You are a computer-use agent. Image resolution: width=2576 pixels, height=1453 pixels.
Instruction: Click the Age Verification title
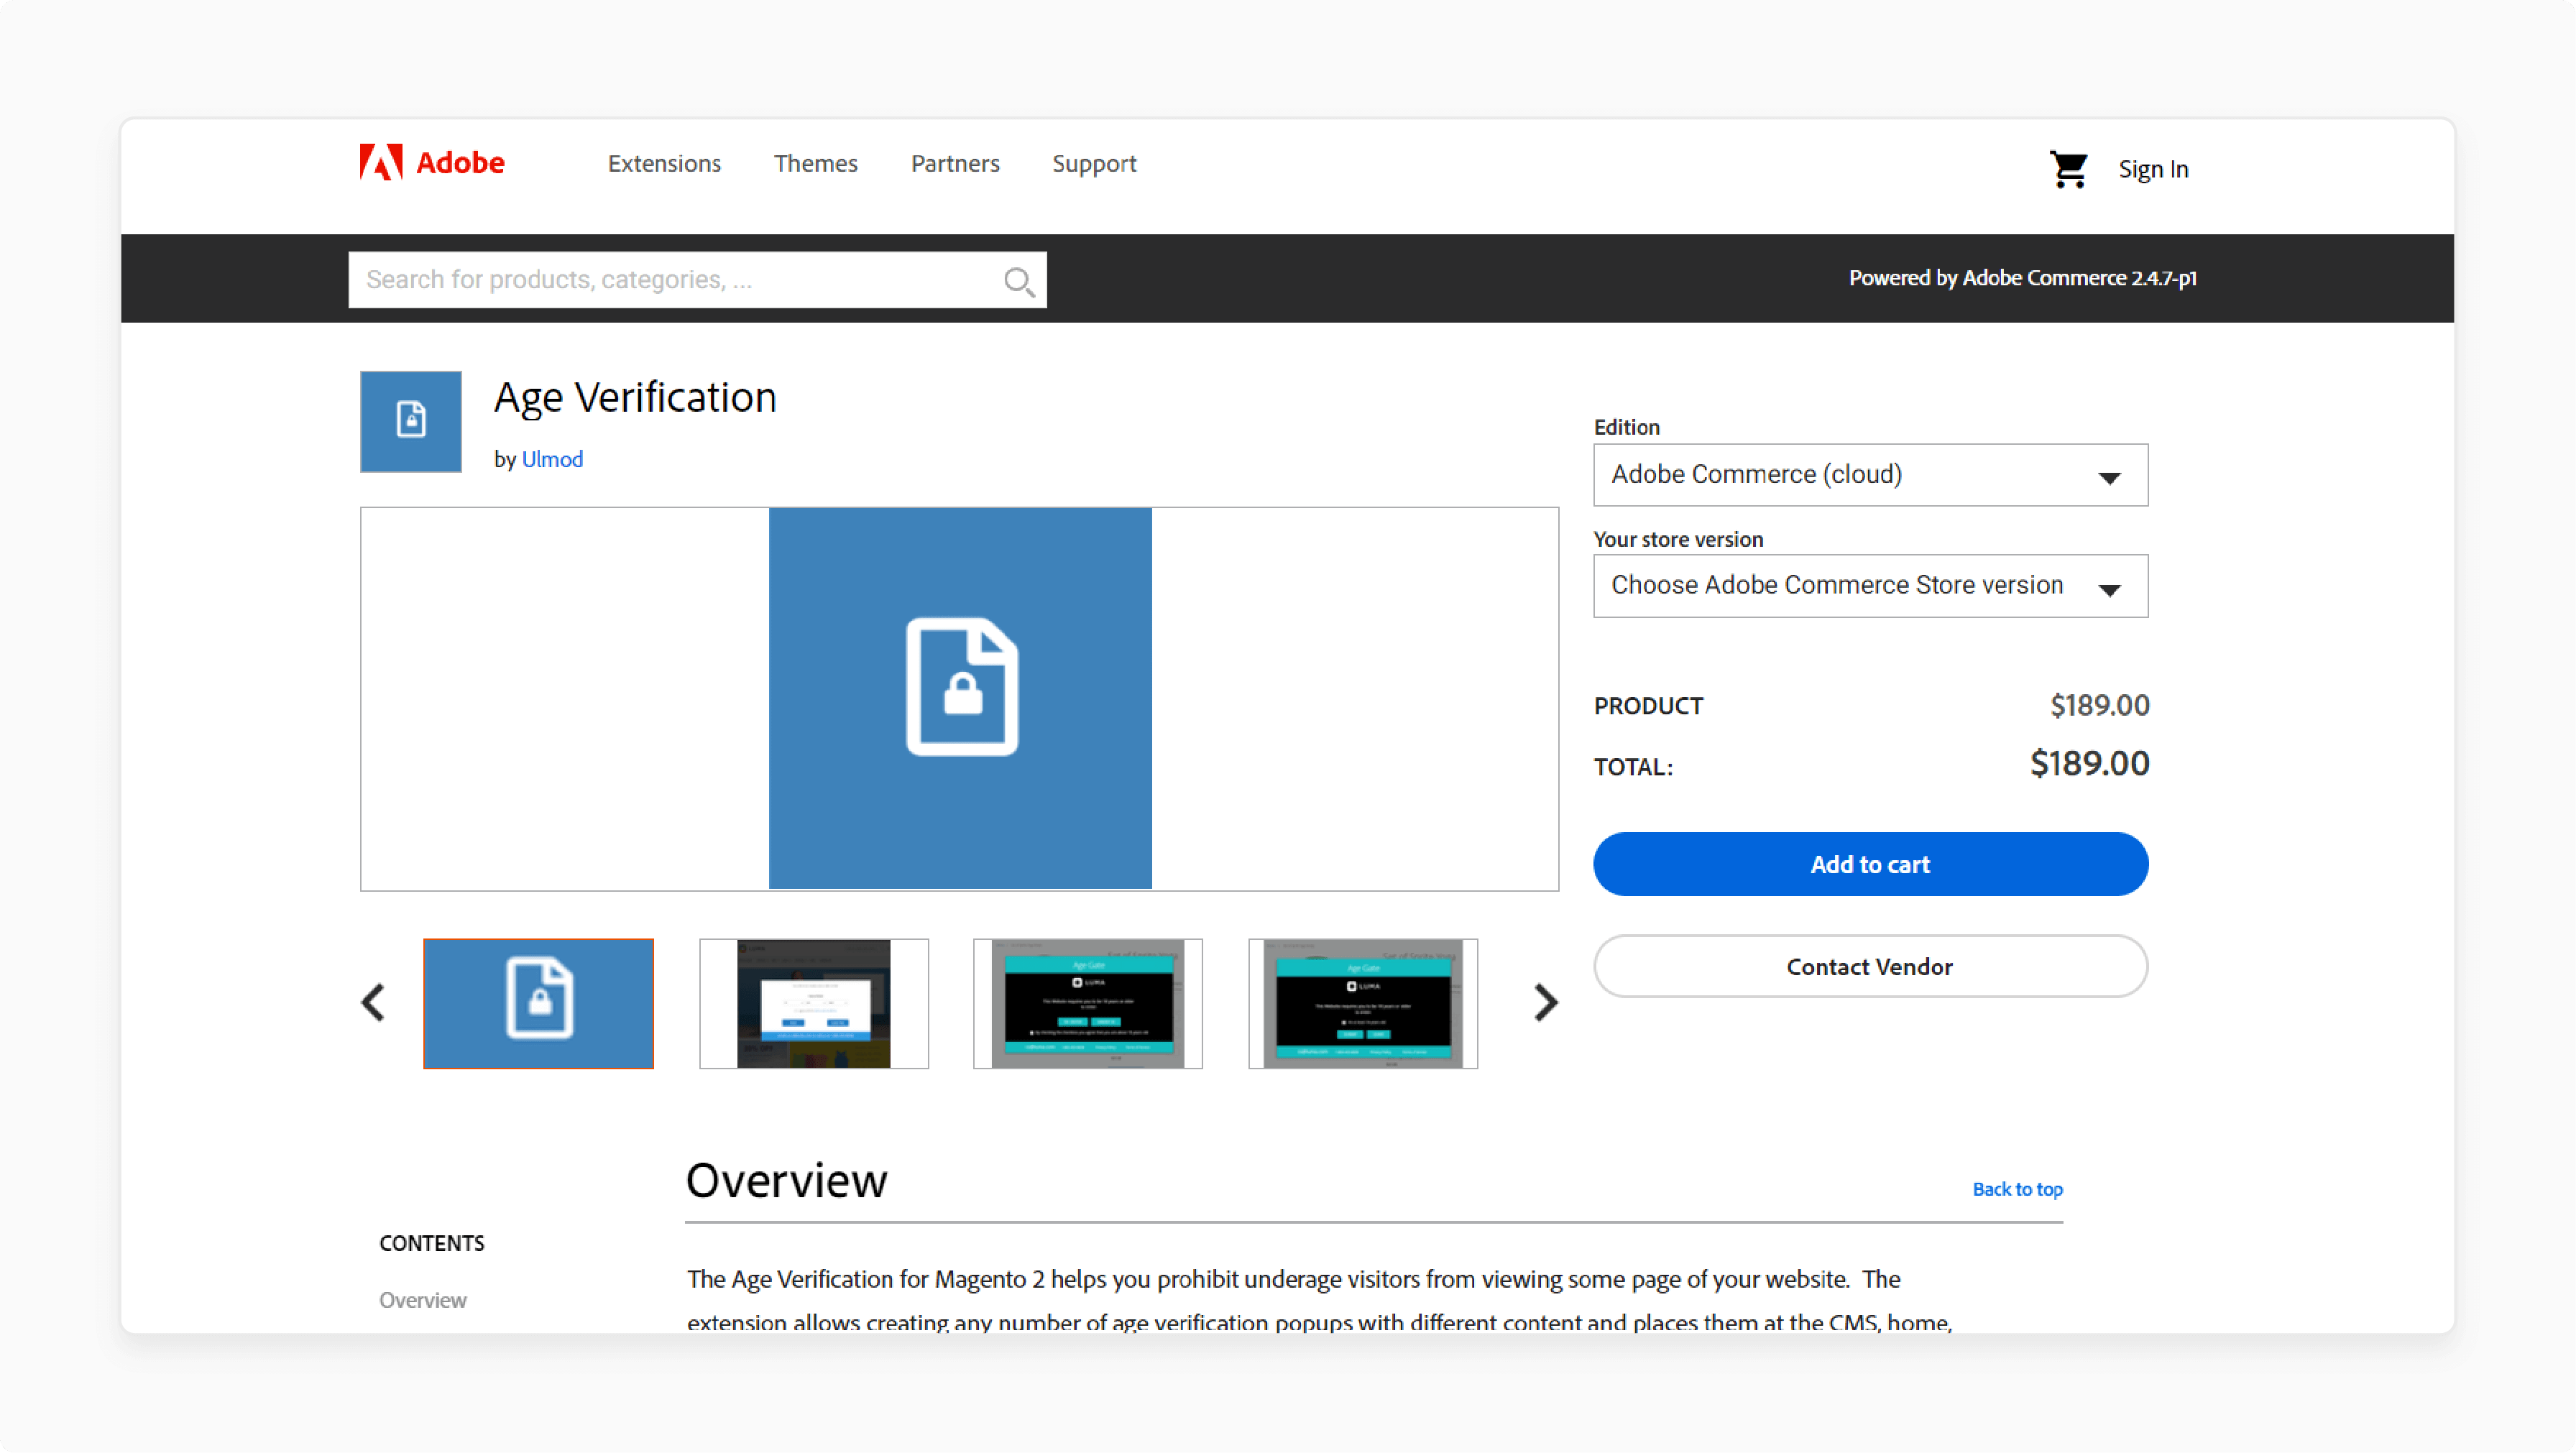pos(635,398)
